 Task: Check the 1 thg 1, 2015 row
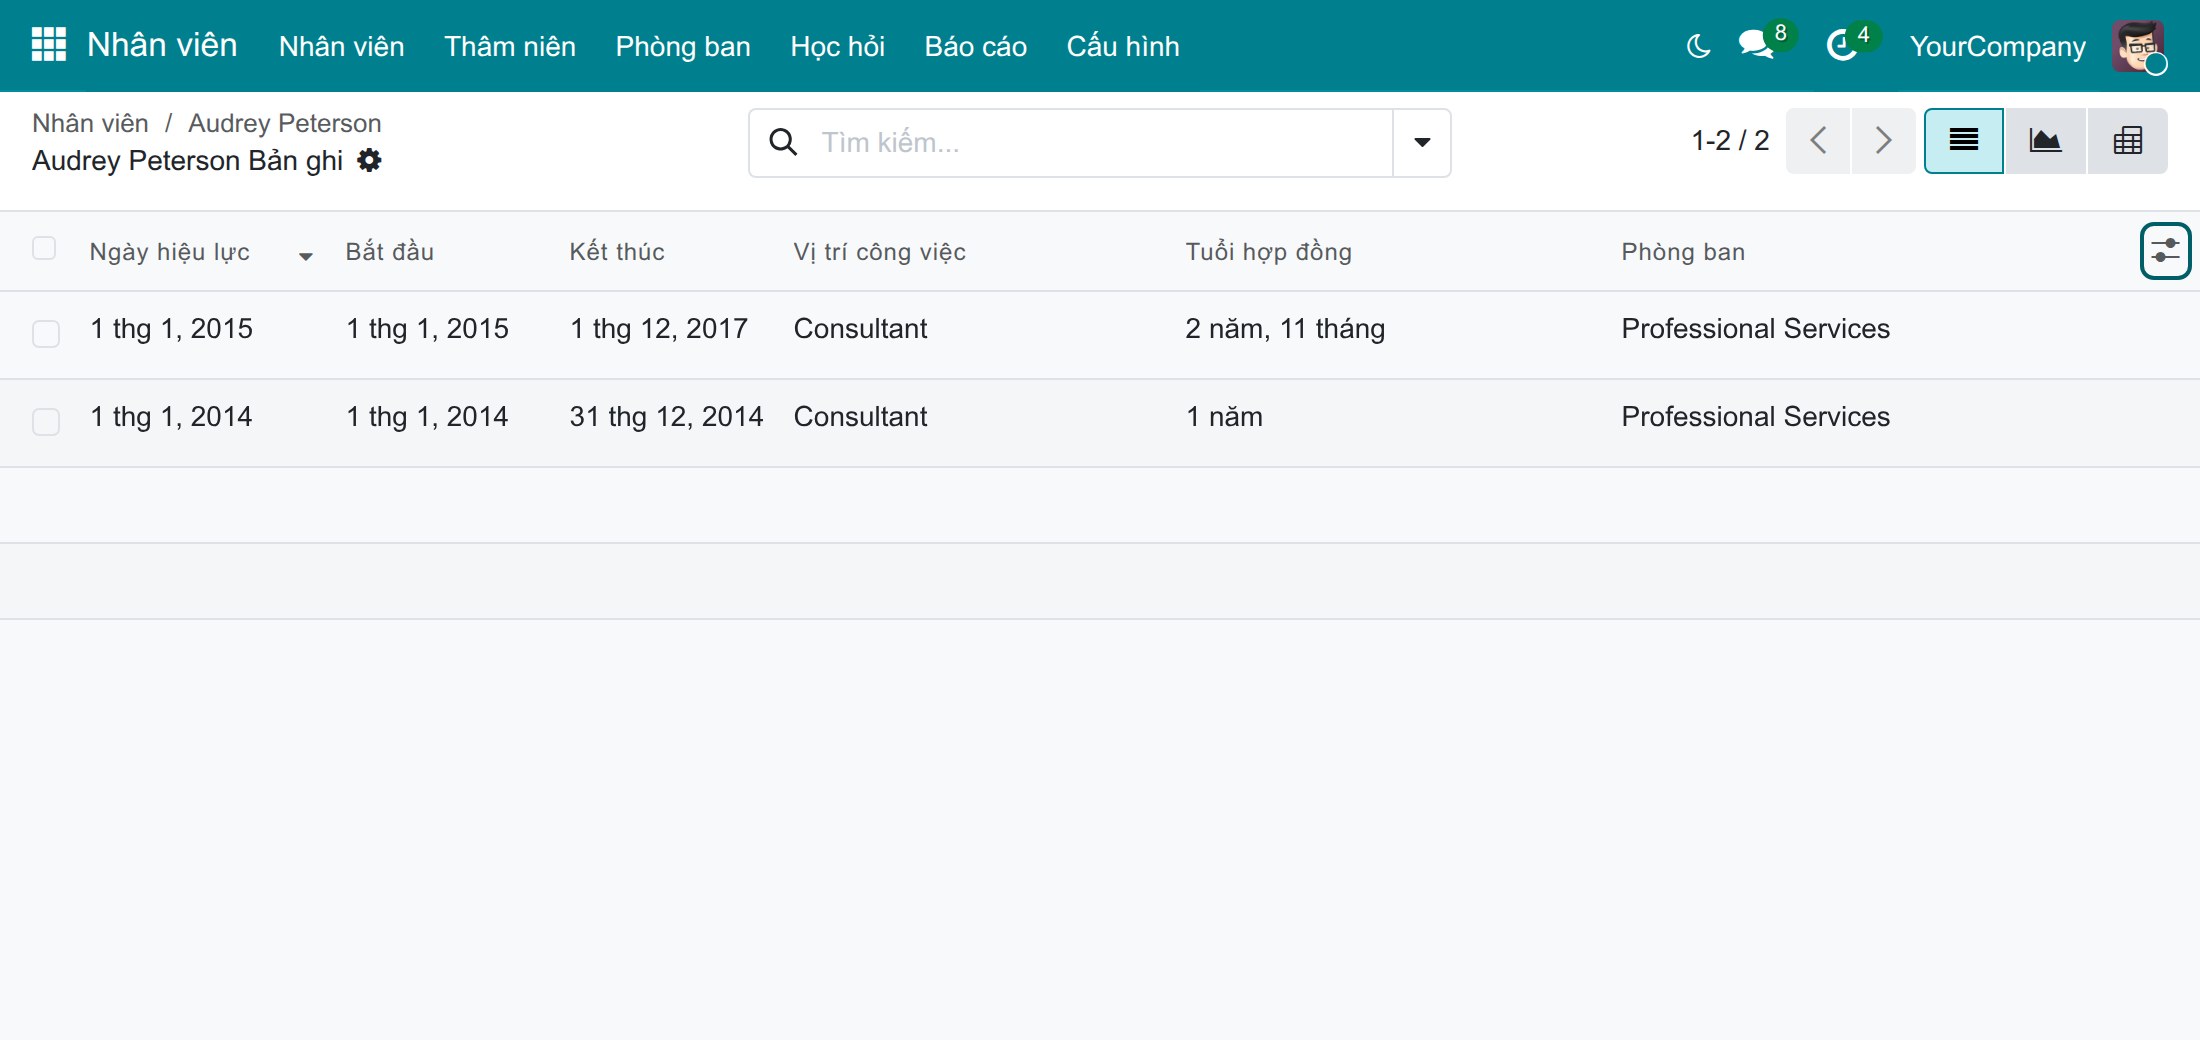click(x=46, y=333)
